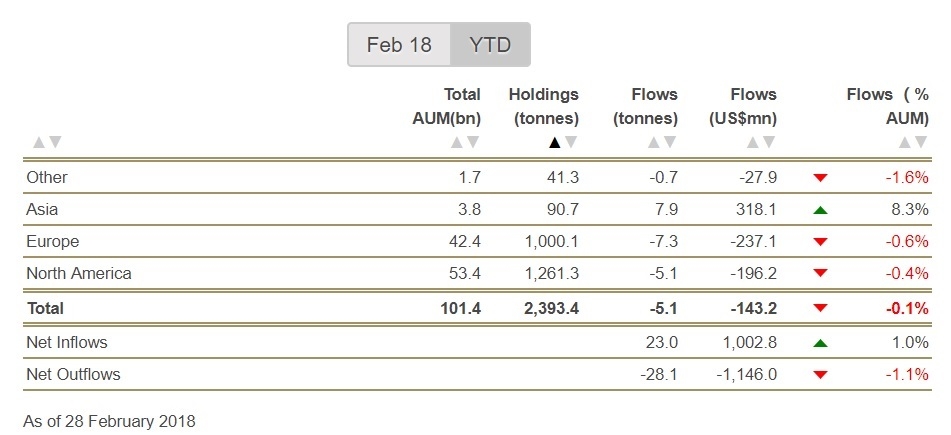The height and width of the screenshot is (435, 951).
Task: Click the Total AUM(bn) column header
Action: point(447,106)
